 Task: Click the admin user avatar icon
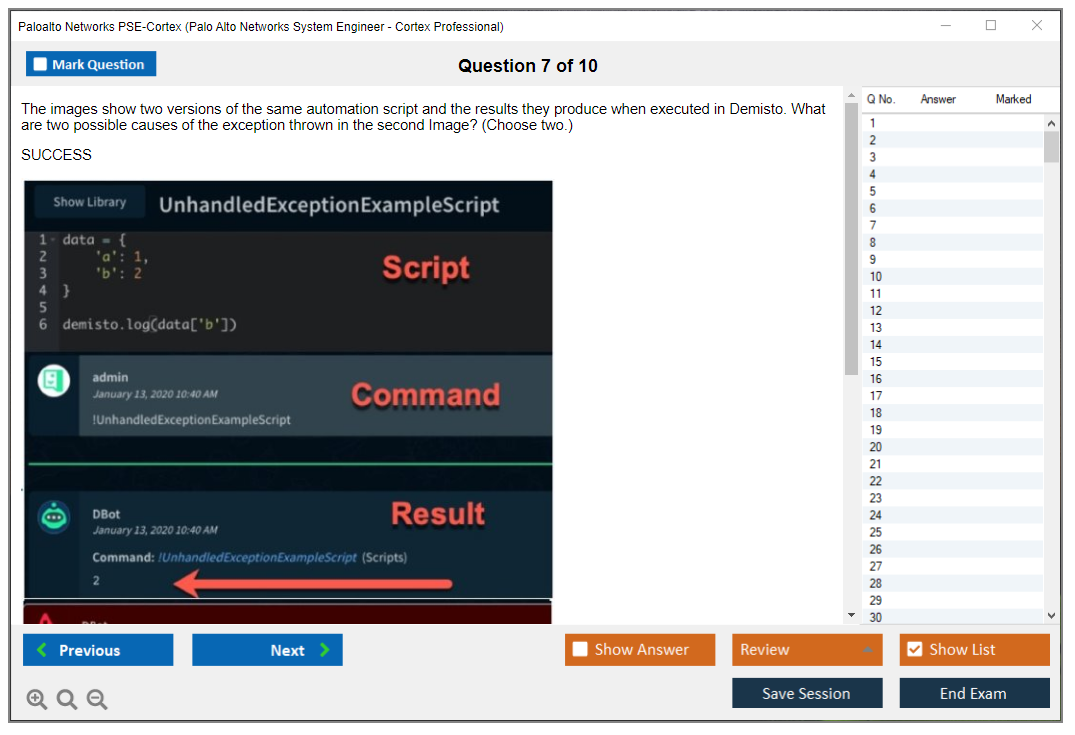[53, 381]
